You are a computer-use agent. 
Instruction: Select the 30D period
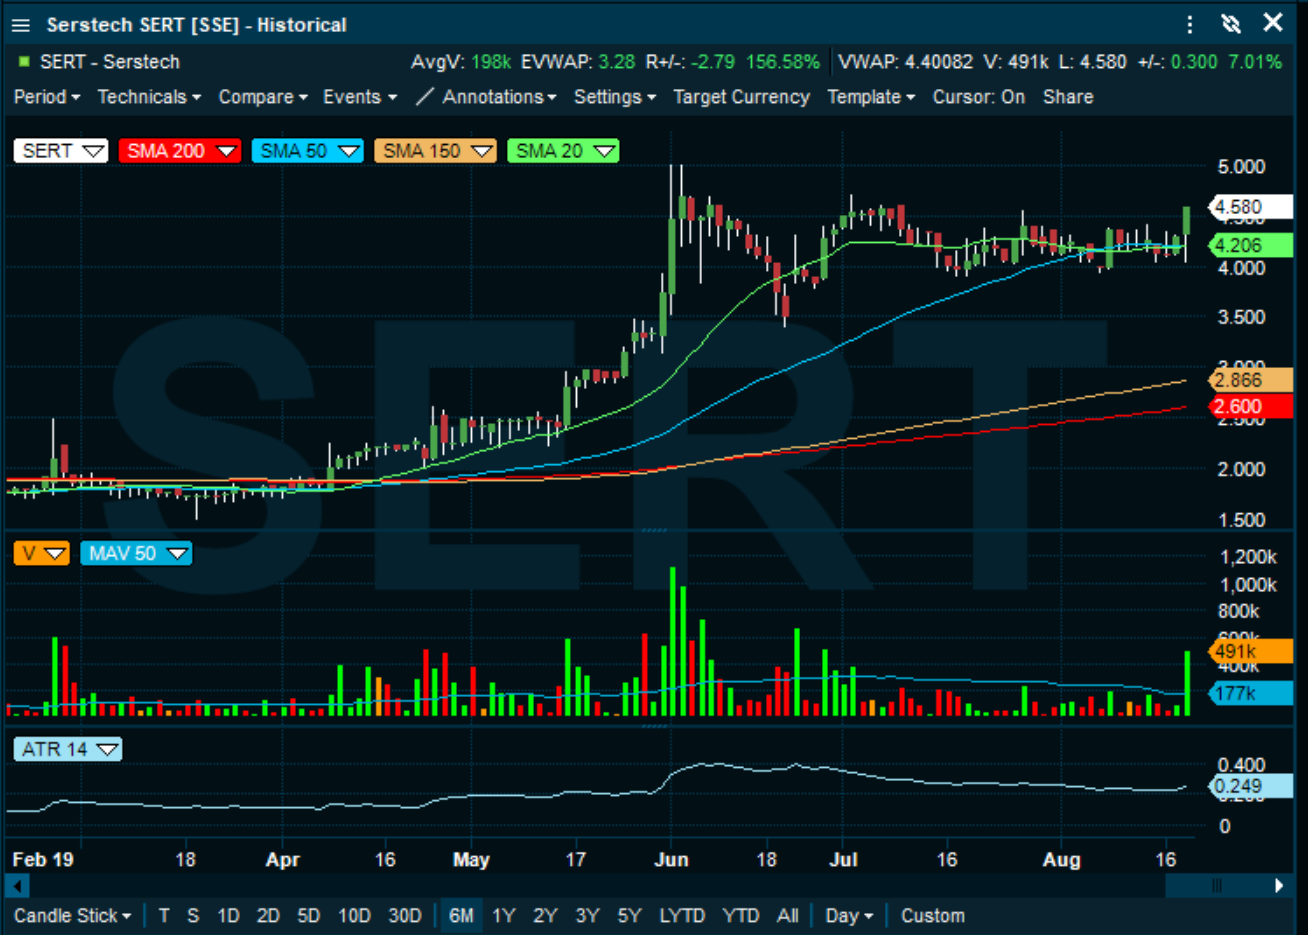(405, 916)
